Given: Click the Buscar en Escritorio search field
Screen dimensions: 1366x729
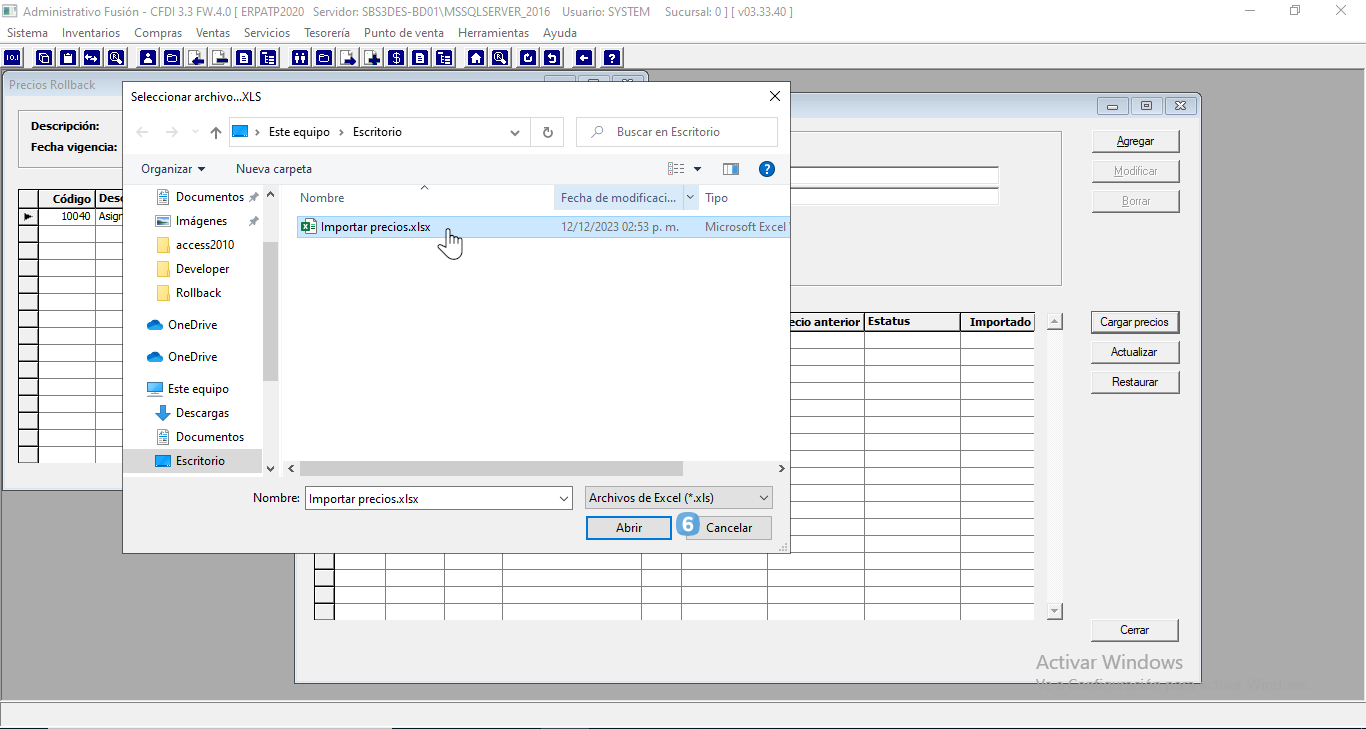Looking at the screenshot, I should [677, 132].
